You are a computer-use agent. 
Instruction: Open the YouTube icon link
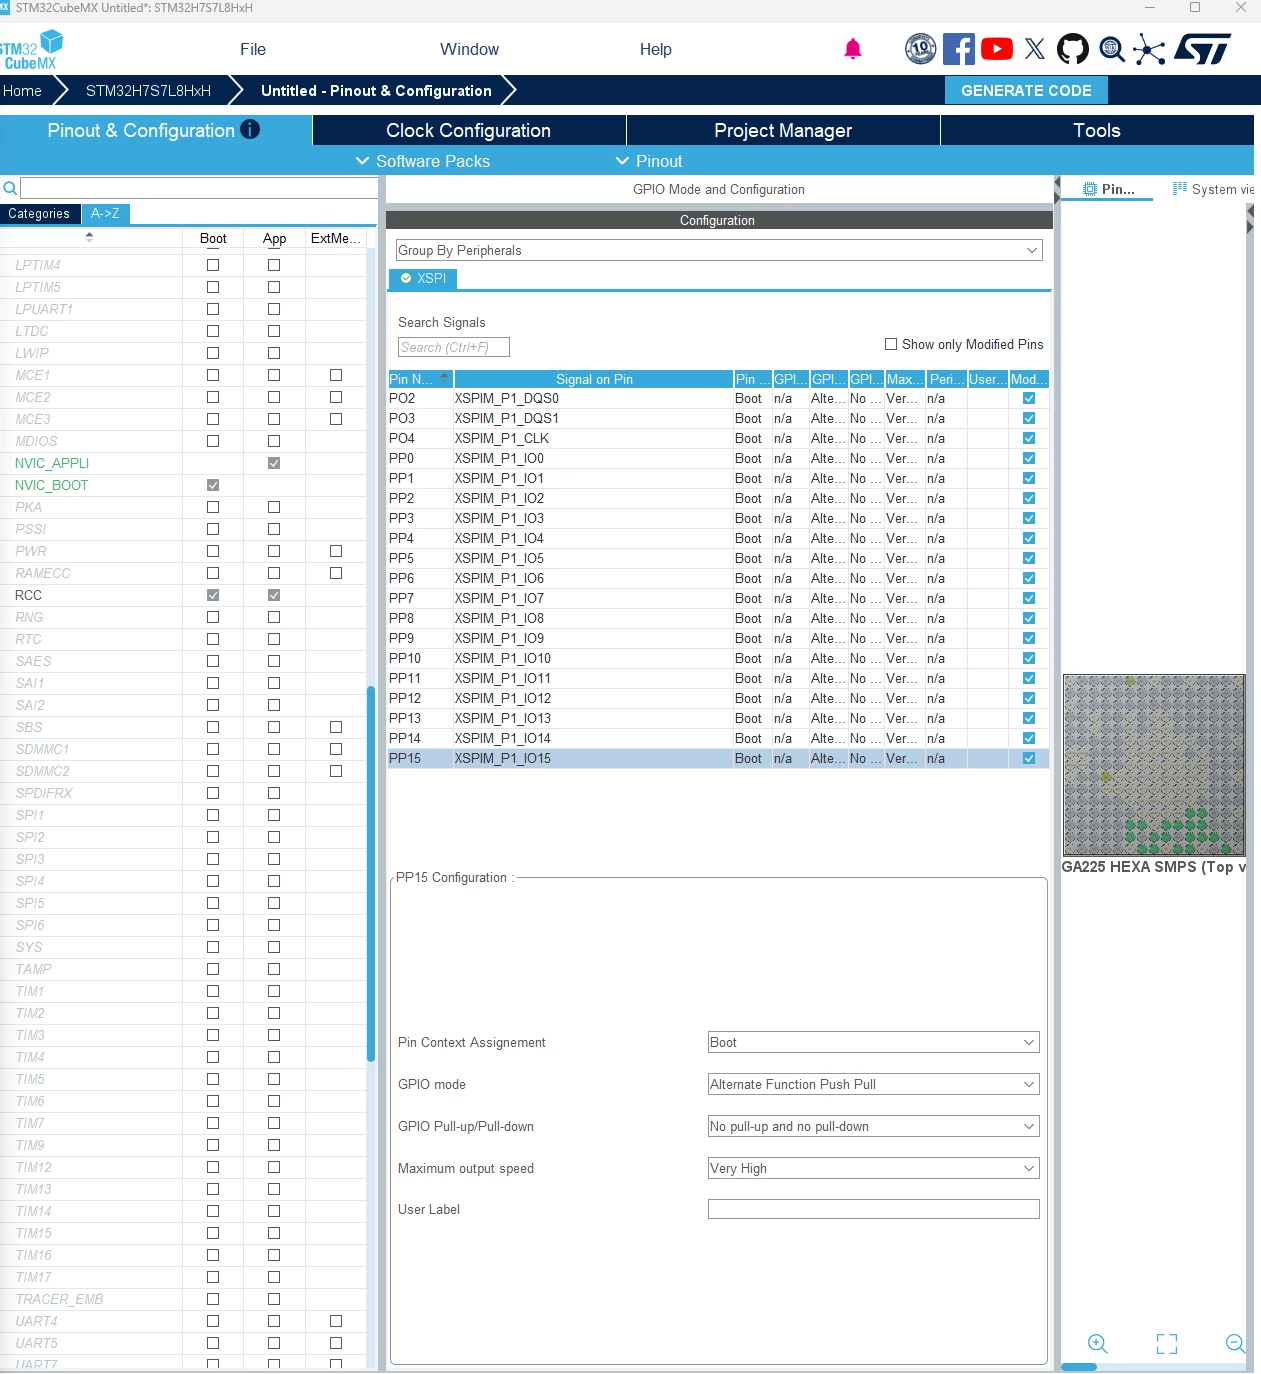(997, 49)
